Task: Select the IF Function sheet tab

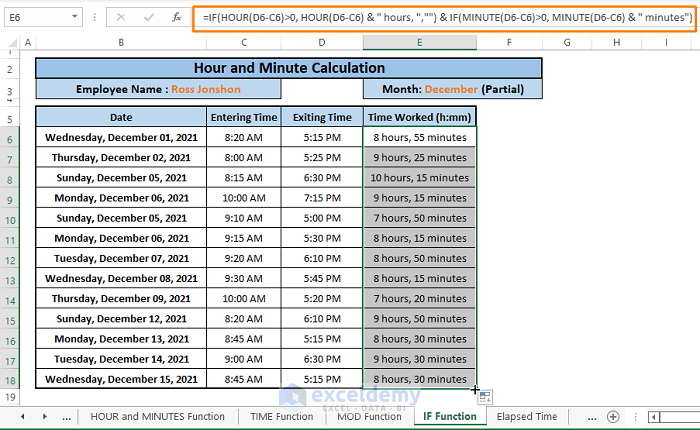Action: coord(450,417)
